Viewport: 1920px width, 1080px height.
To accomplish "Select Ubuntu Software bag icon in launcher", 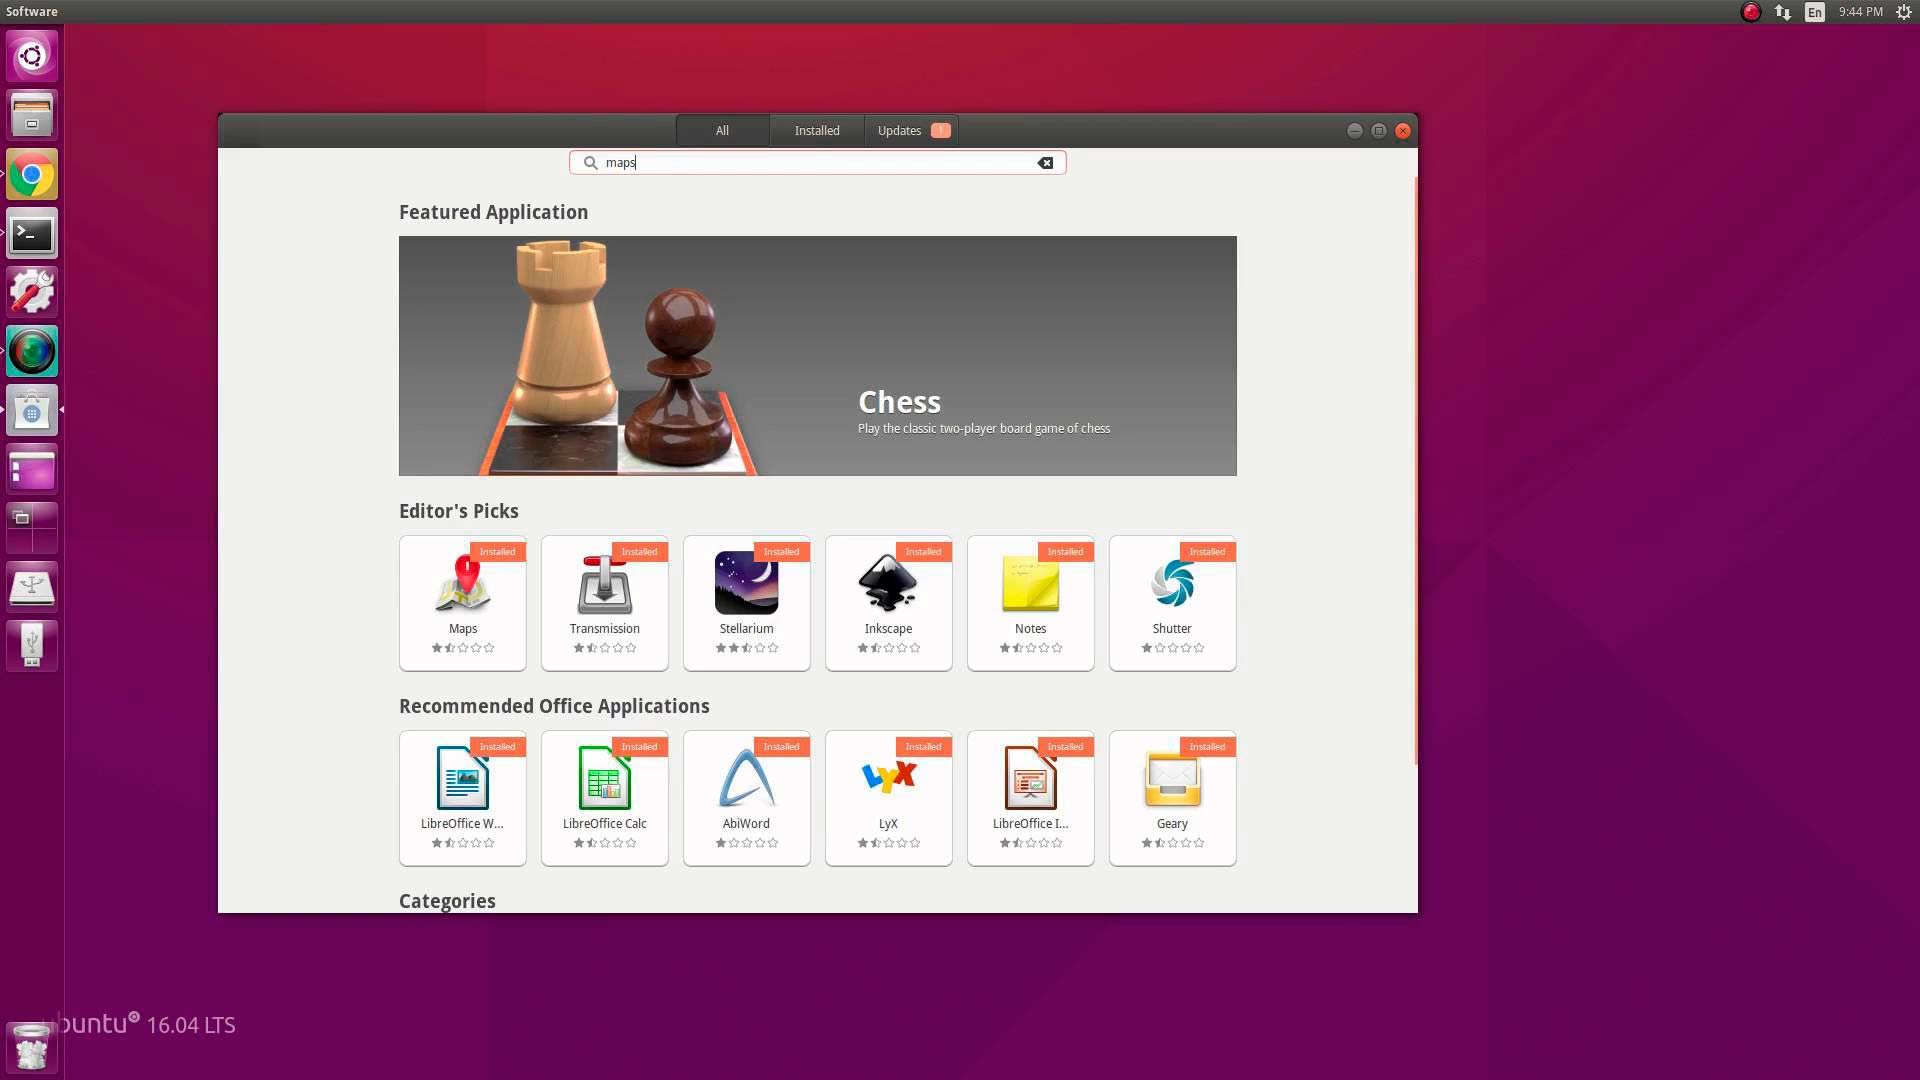I will click(x=32, y=410).
